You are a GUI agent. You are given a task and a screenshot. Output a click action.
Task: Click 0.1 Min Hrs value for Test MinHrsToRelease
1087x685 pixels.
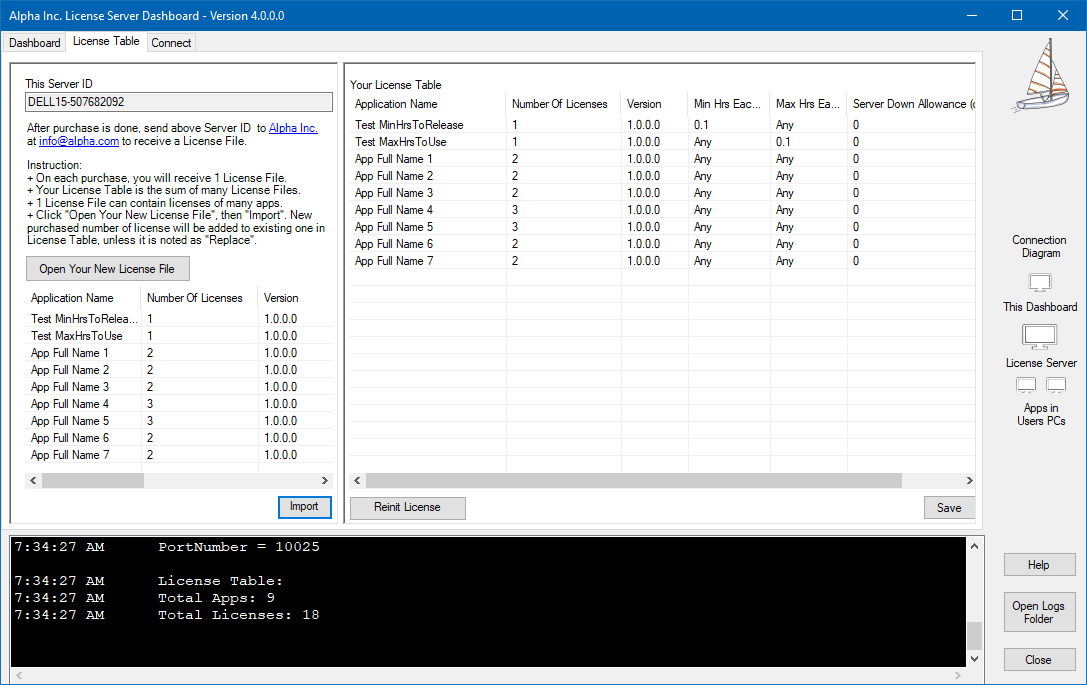click(702, 125)
